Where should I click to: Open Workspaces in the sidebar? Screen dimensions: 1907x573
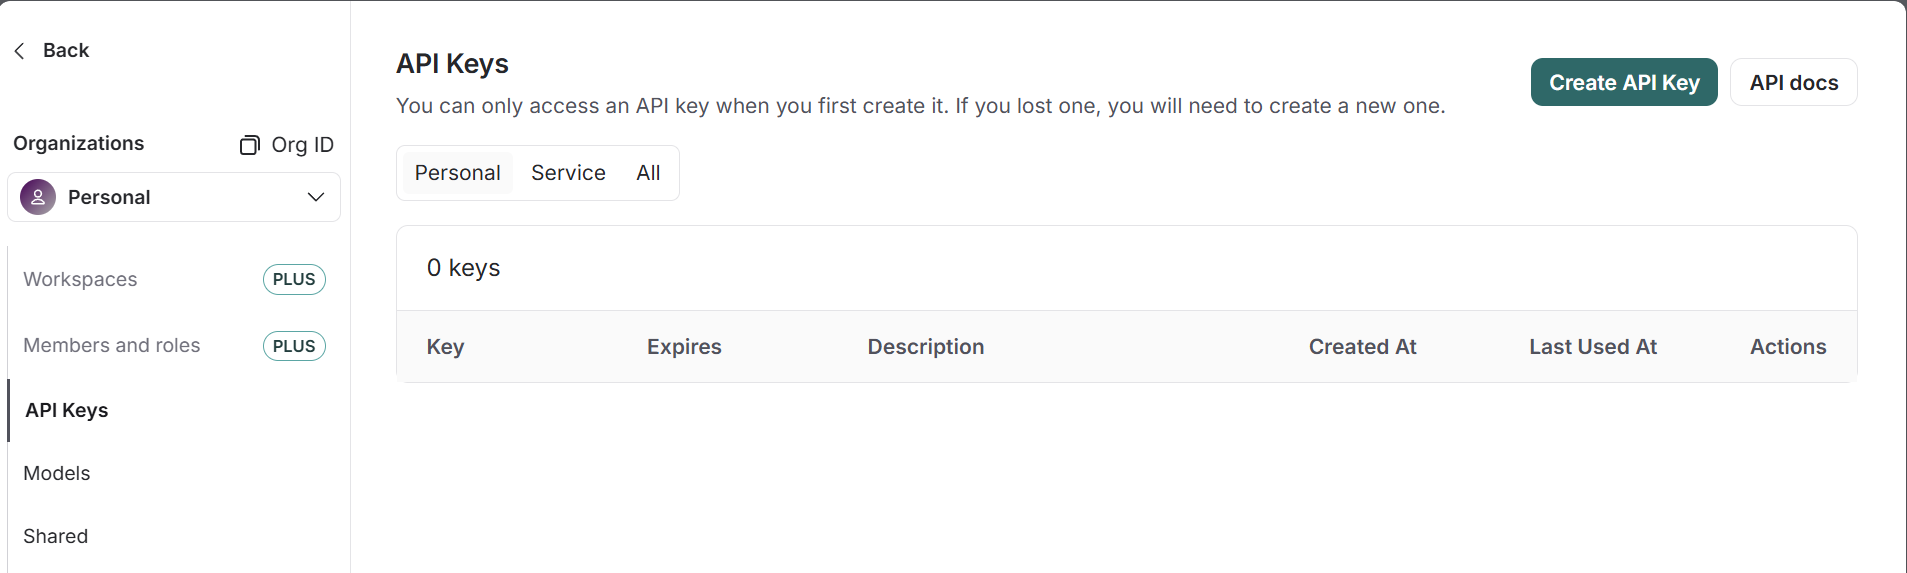[x=80, y=279]
